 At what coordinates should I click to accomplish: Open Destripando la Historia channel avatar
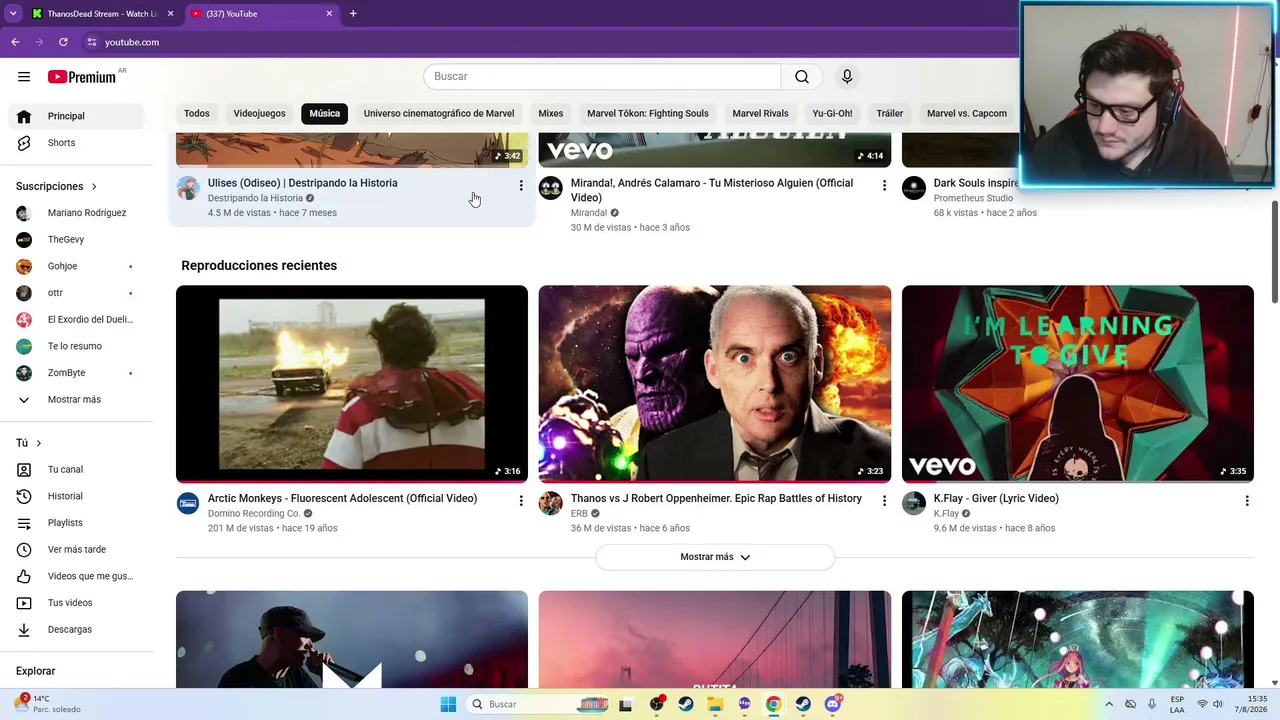(188, 188)
